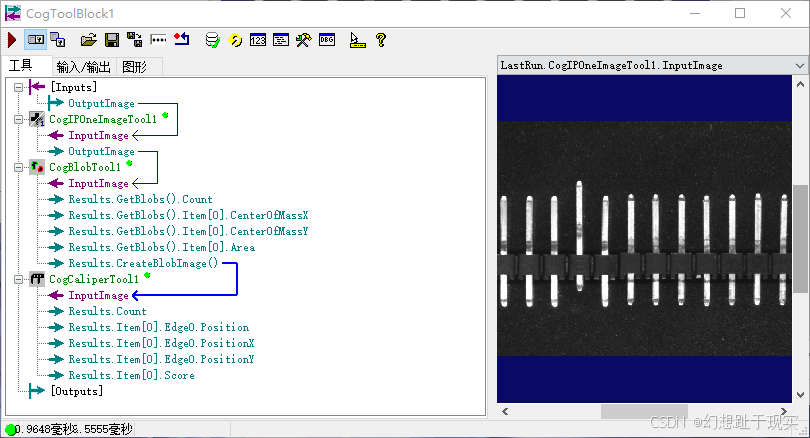Open the floating local display windows icon
Image resolution: width=810 pixels, height=438 pixels.
coord(57,40)
